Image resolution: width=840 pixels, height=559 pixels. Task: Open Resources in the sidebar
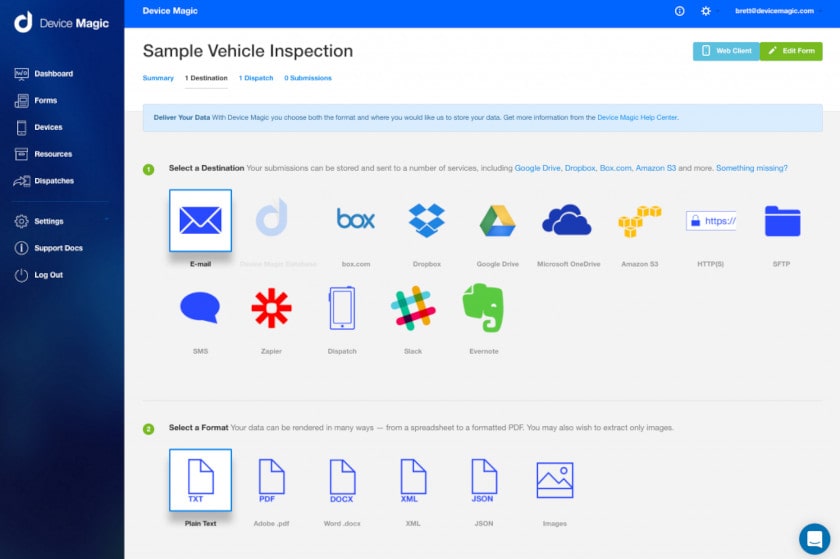43,154
